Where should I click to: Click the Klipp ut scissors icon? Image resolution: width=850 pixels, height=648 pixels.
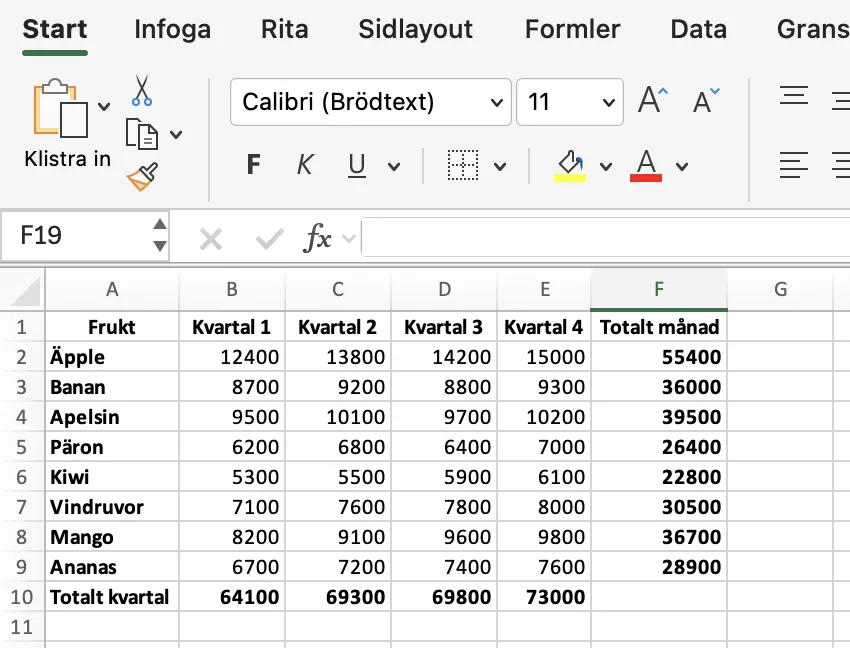[x=143, y=91]
